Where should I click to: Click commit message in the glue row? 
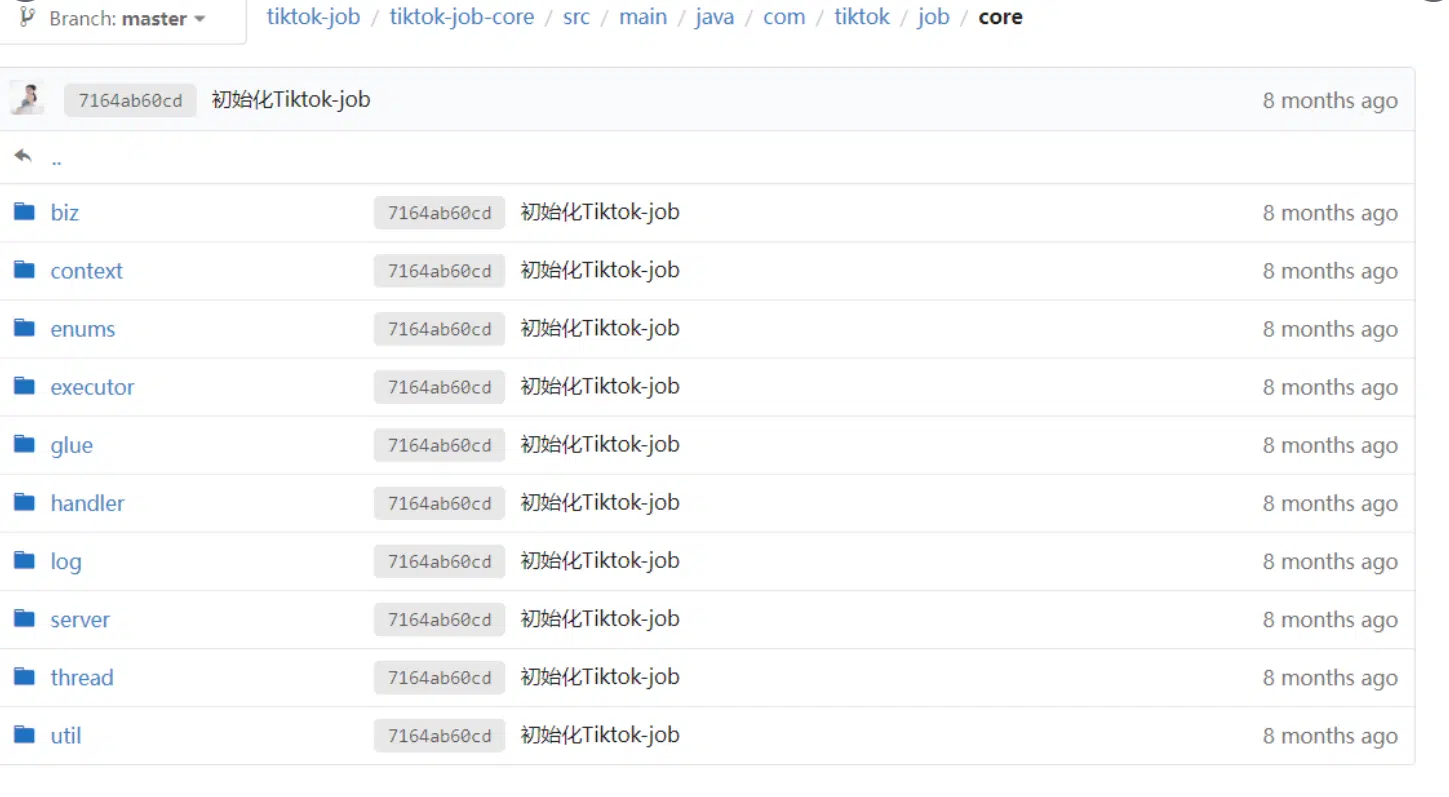(600, 443)
